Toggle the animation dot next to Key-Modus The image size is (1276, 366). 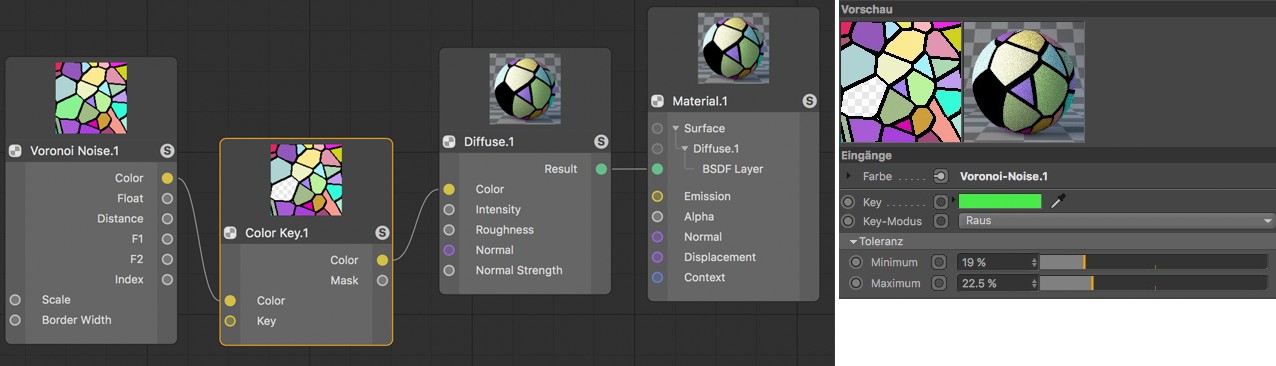pos(849,221)
